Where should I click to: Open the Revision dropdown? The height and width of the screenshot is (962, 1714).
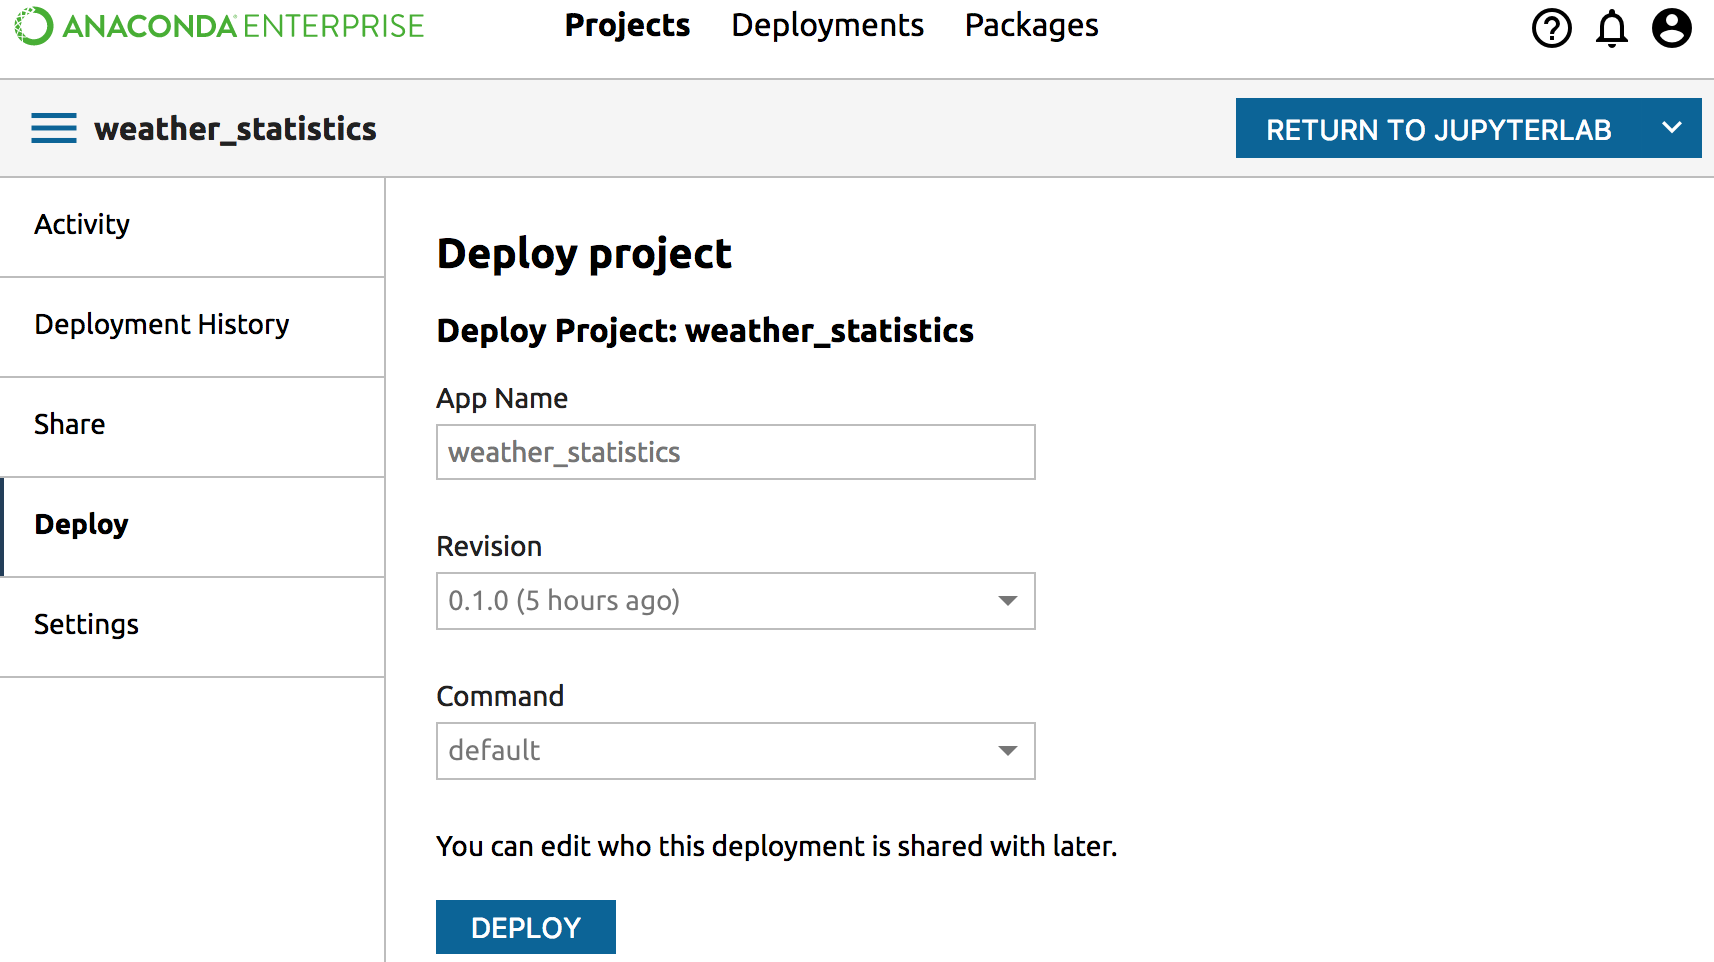click(1007, 601)
